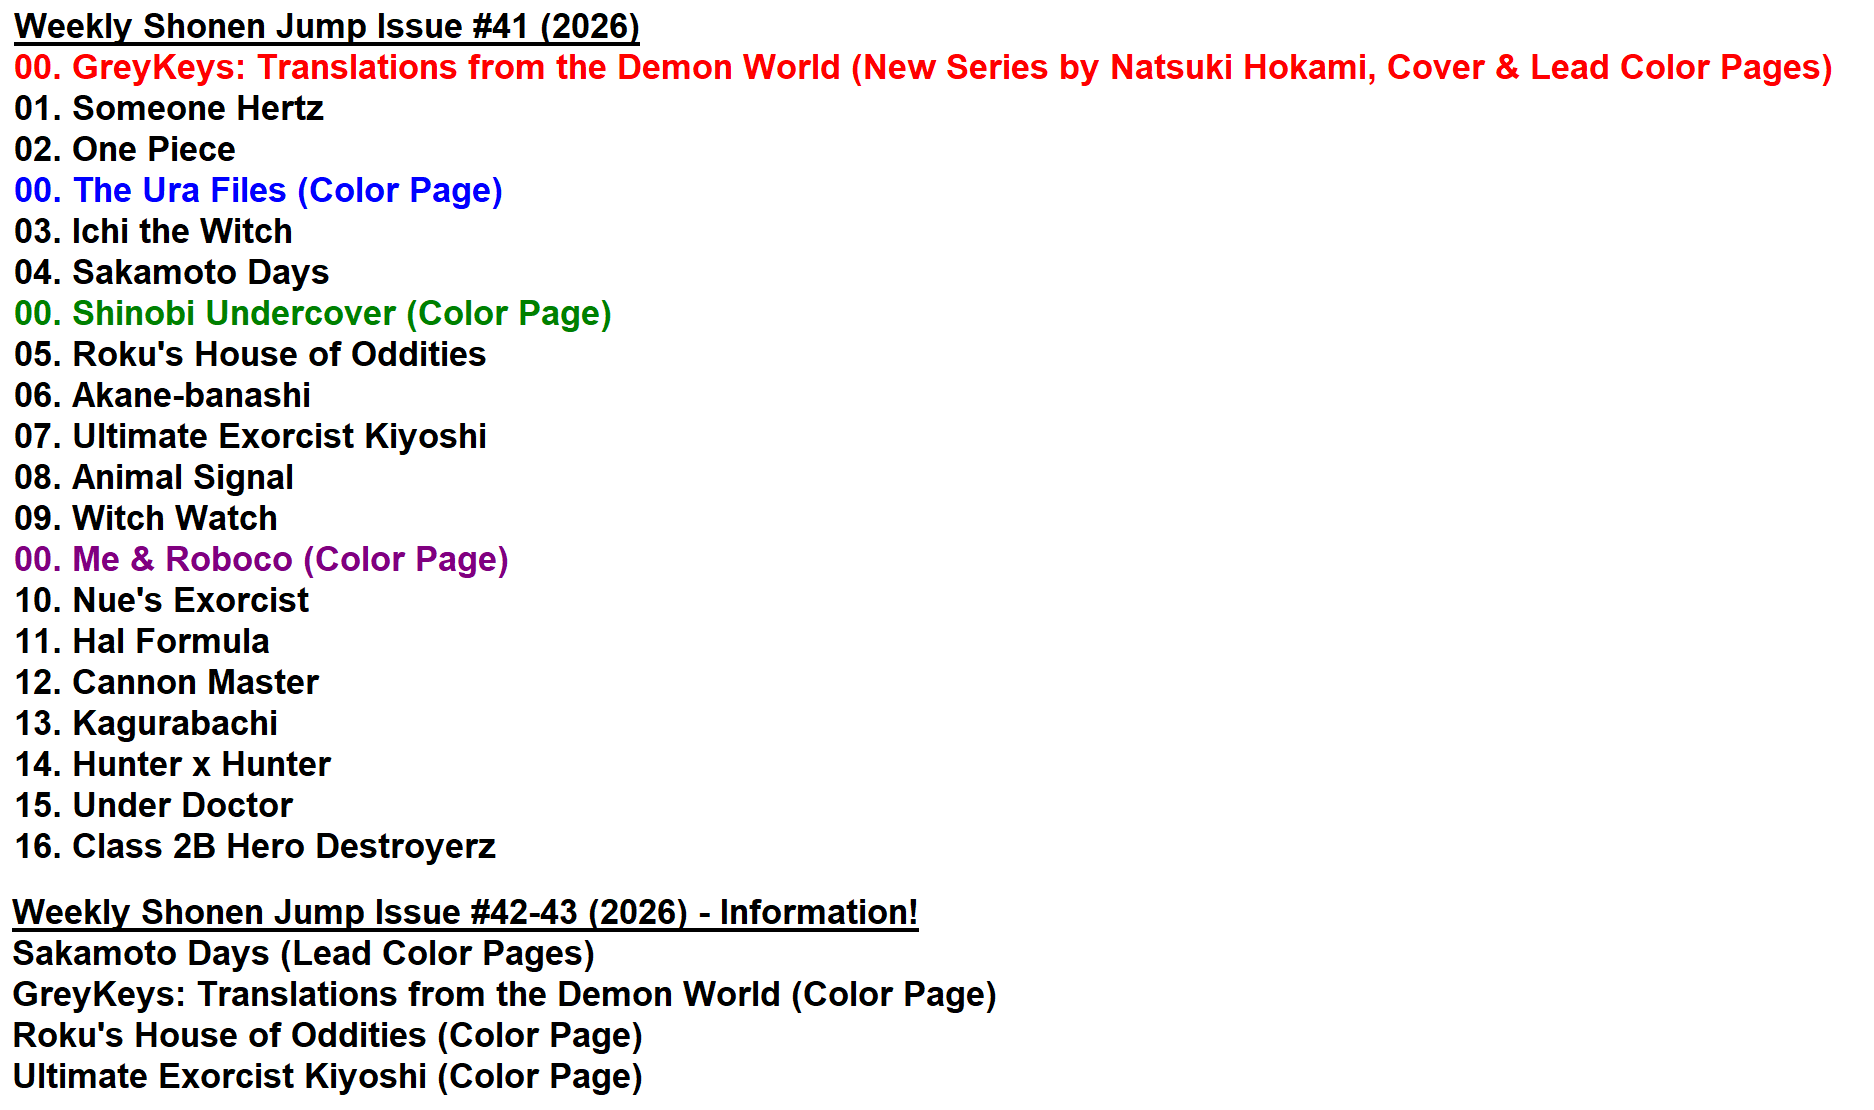
Task: Select the Witch Watch entry
Action: (x=146, y=518)
